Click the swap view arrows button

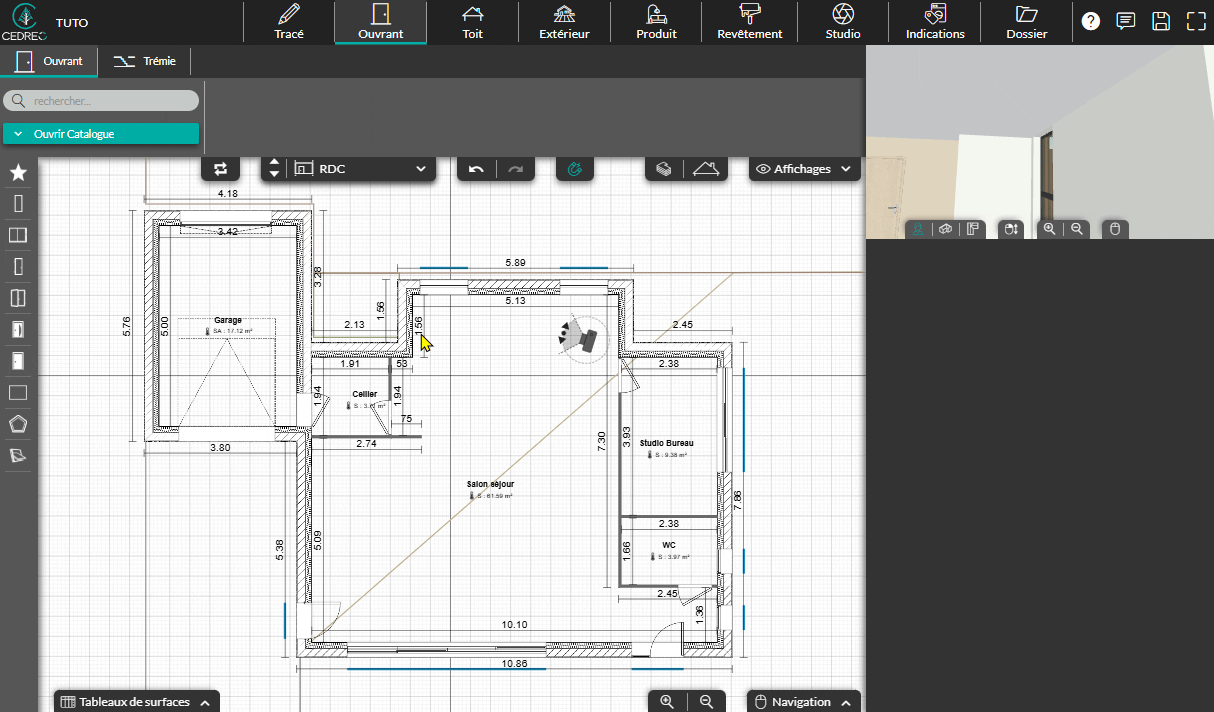[221, 169]
